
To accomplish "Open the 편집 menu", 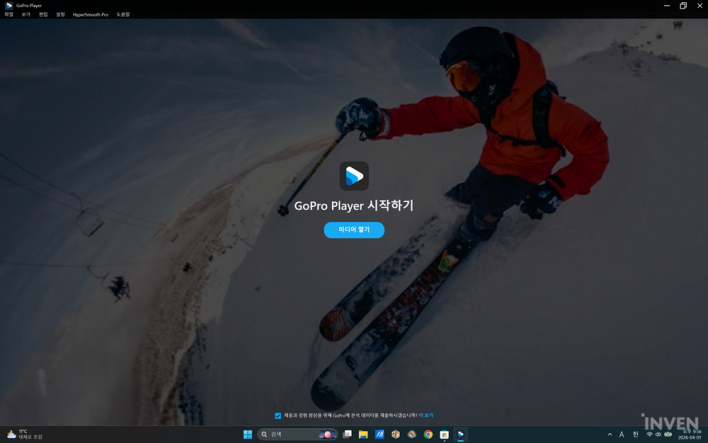I will pos(43,15).
